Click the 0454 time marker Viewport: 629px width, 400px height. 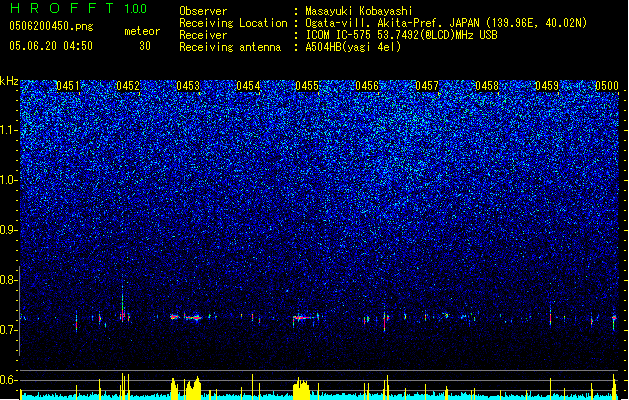[x=248, y=86]
